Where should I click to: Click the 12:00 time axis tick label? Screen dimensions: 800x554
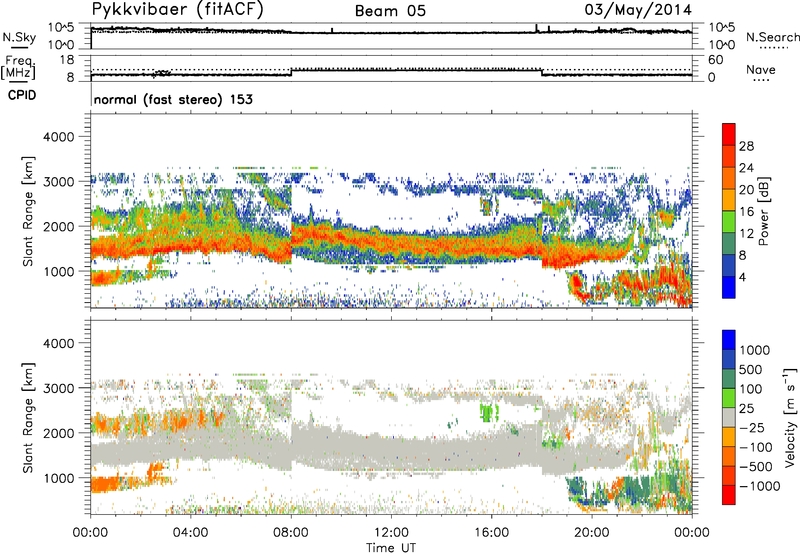coord(391,533)
